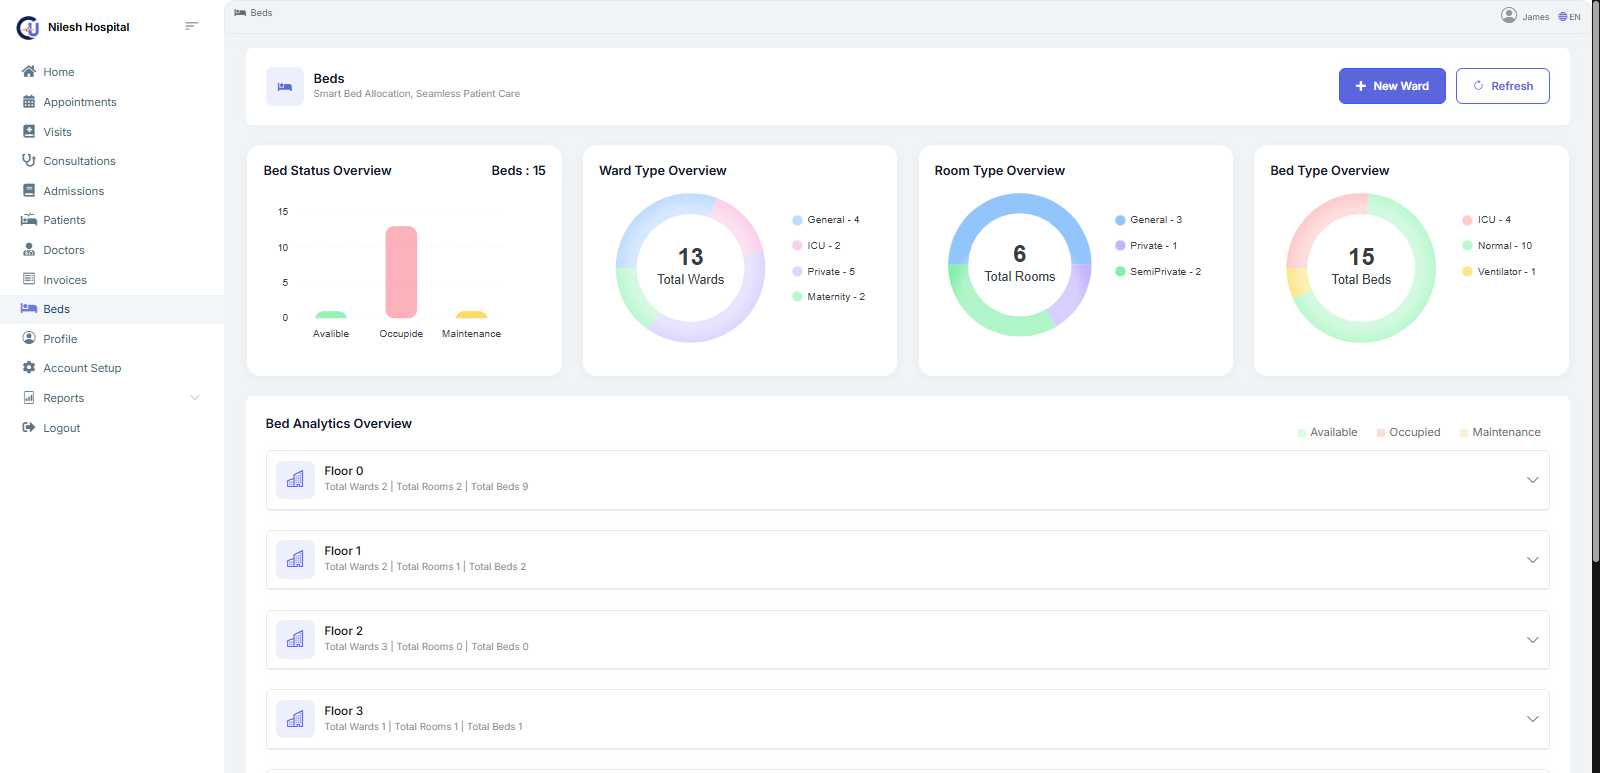Click the Private - 1 Room Type legend

point(1146,246)
